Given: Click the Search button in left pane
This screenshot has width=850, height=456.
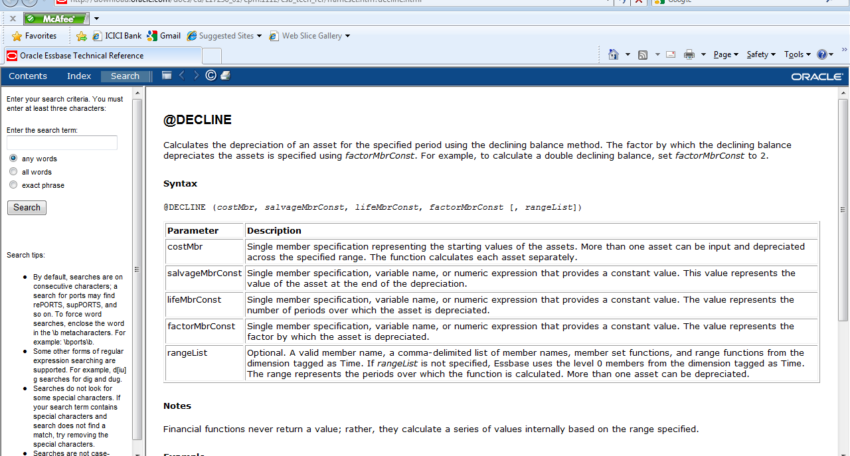Looking at the screenshot, I should (x=27, y=208).
